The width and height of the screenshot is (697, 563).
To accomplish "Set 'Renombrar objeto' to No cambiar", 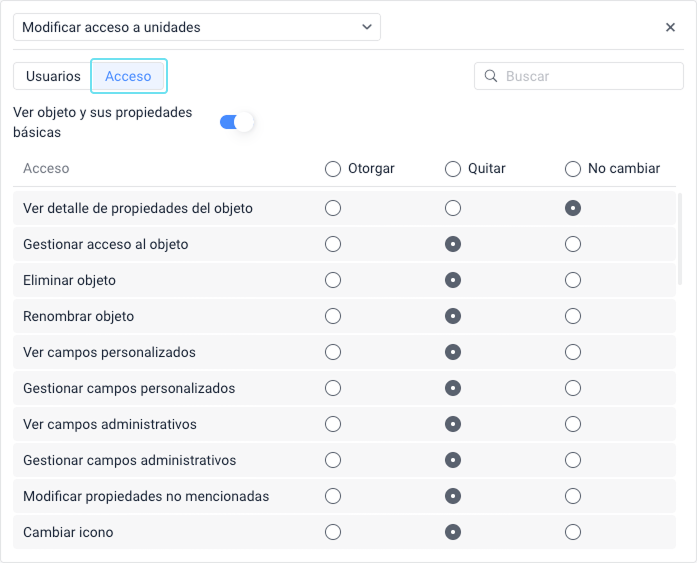I will pyautogui.click(x=573, y=316).
